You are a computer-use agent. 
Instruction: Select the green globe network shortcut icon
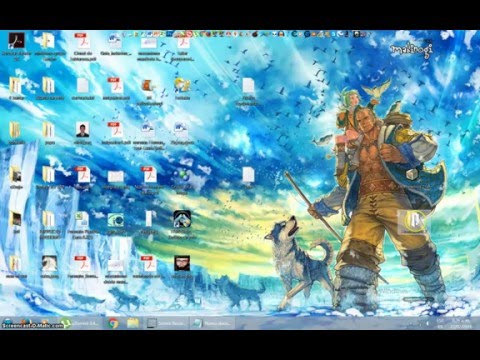tap(182, 175)
